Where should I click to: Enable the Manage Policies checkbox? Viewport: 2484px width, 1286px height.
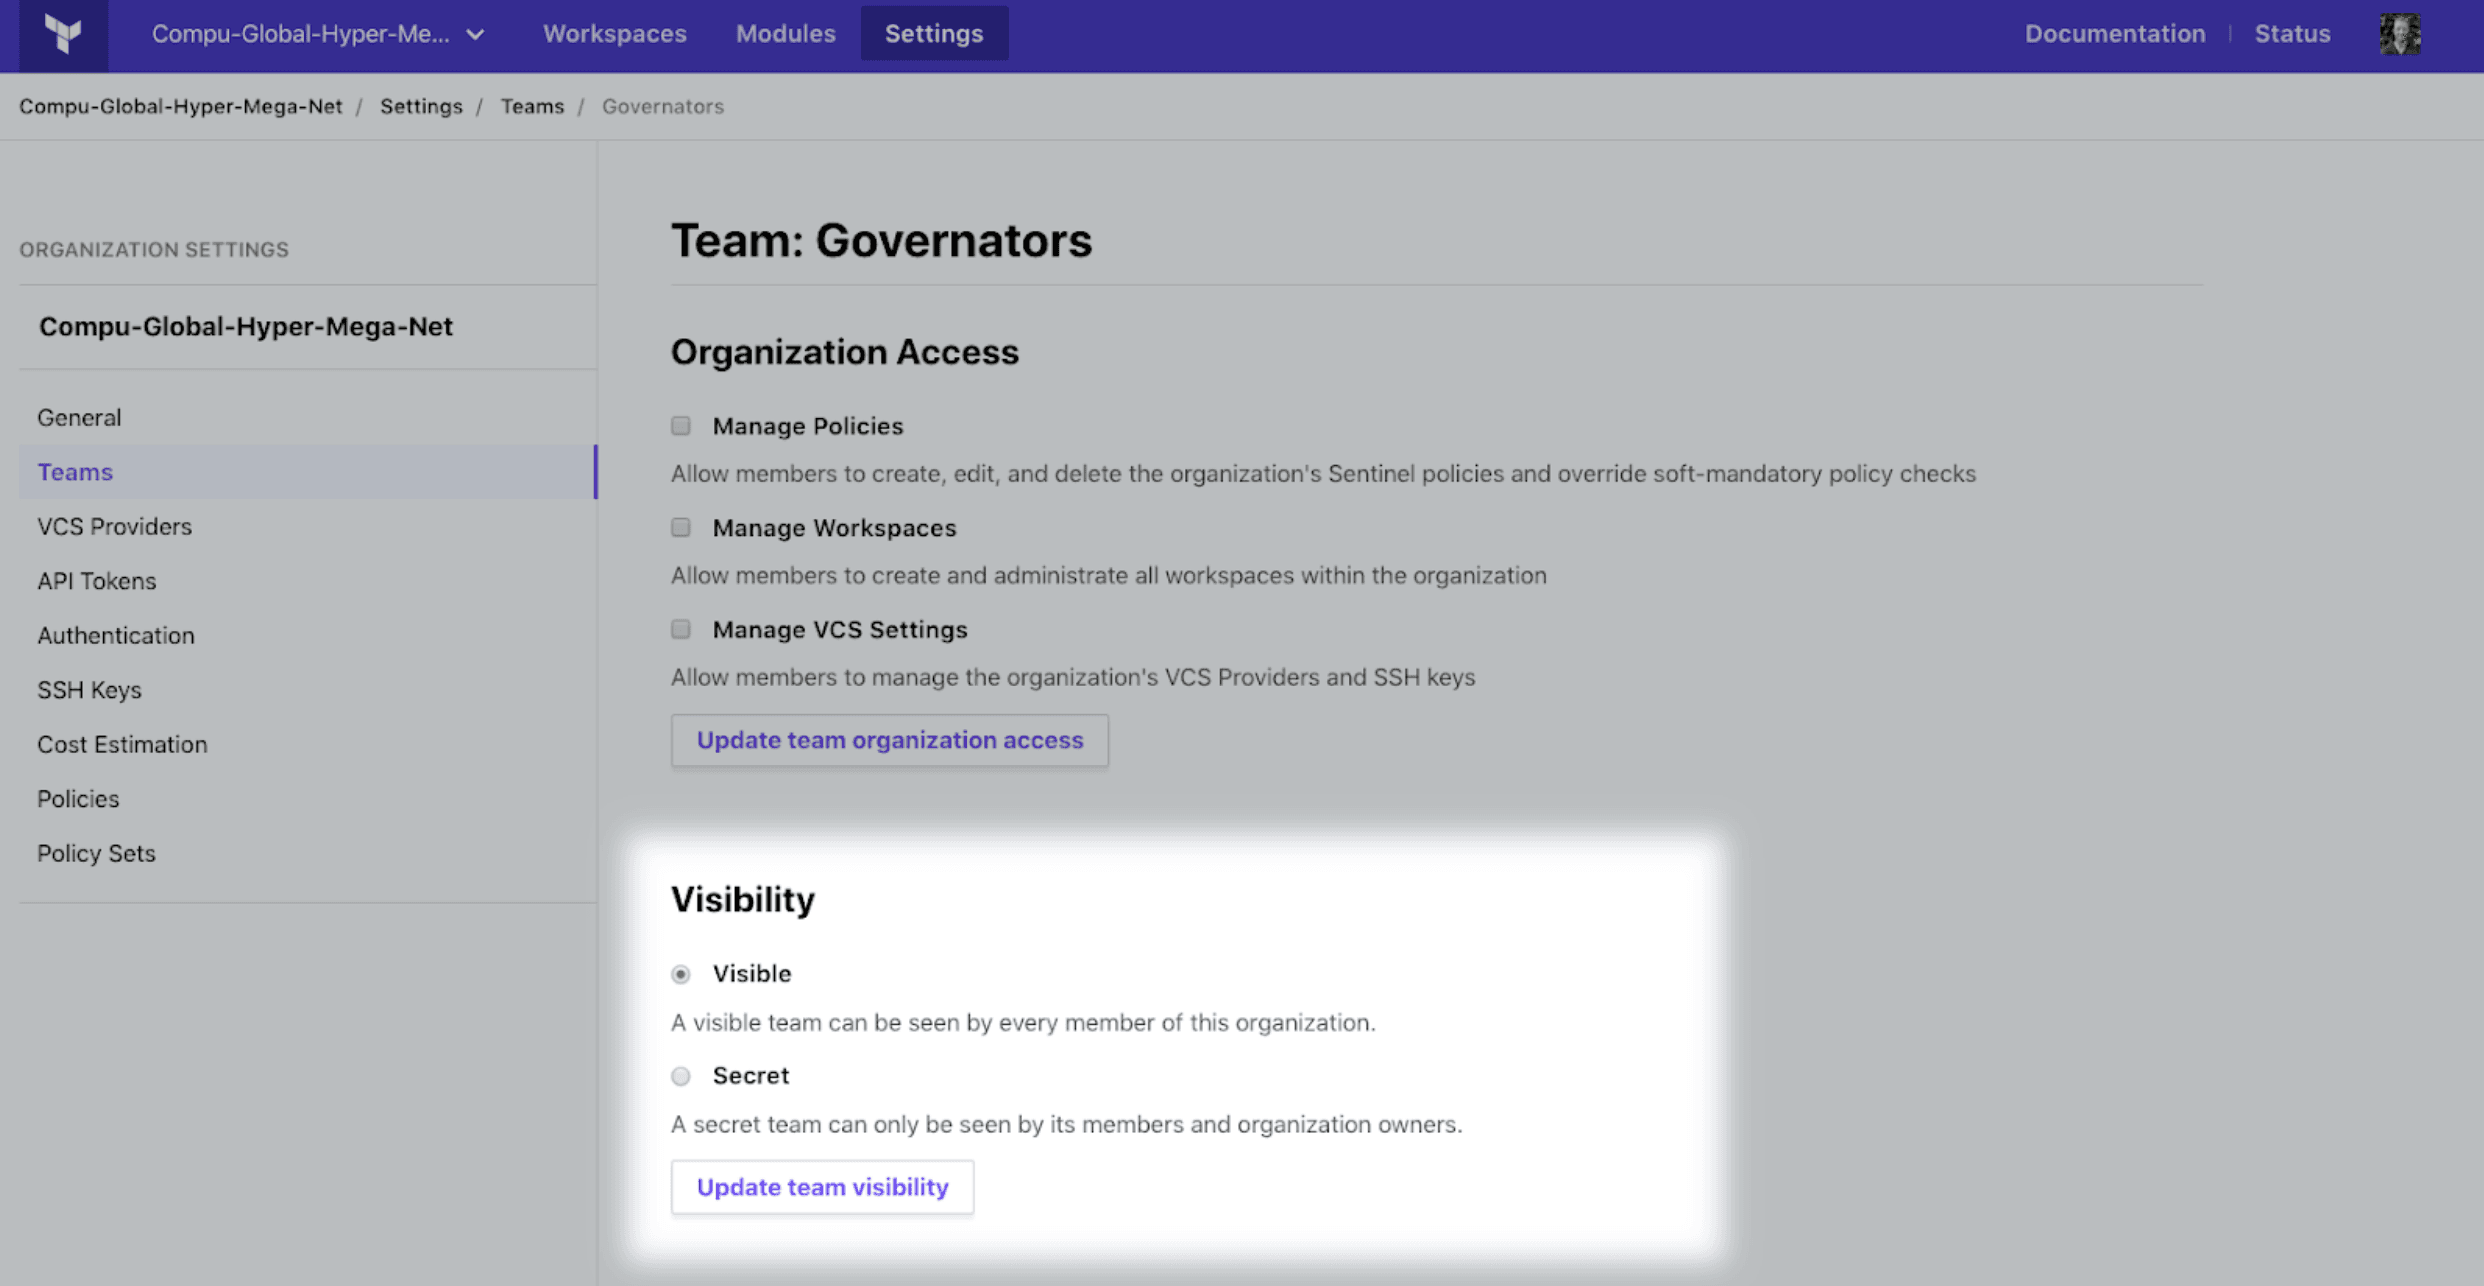coord(681,425)
